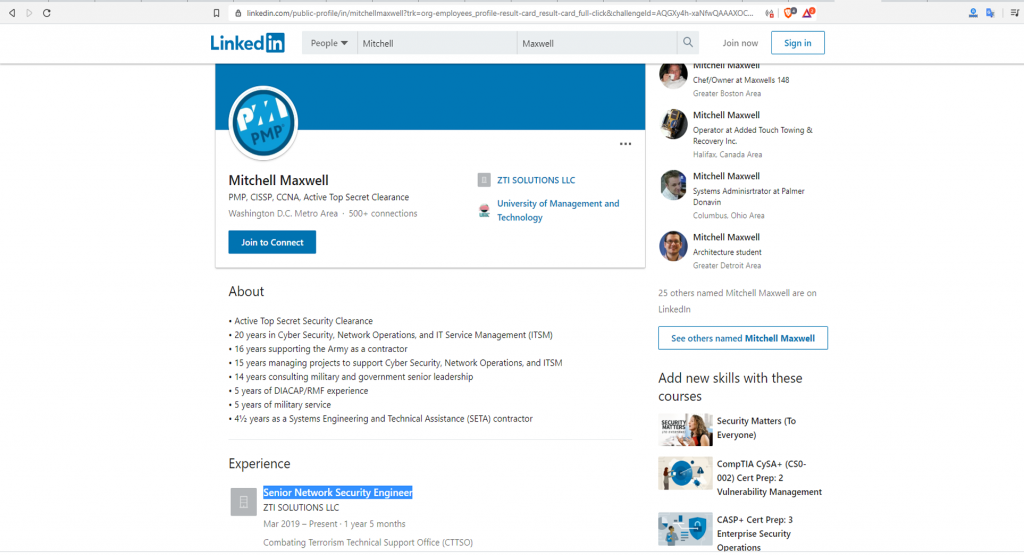Open the ZTI SOLUTIONS LLC link
Image resolution: width=1024 pixels, height=555 pixels.
(x=535, y=180)
